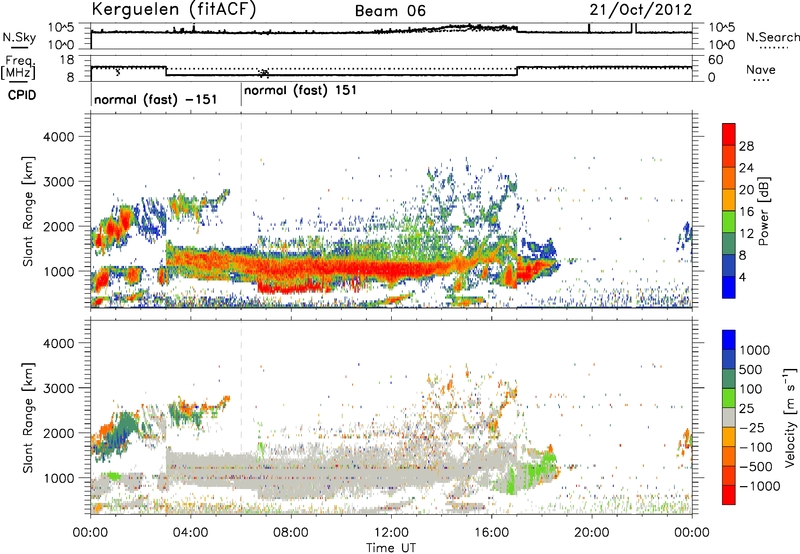Click the "Power [dB]" colorbar title

[763, 211]
